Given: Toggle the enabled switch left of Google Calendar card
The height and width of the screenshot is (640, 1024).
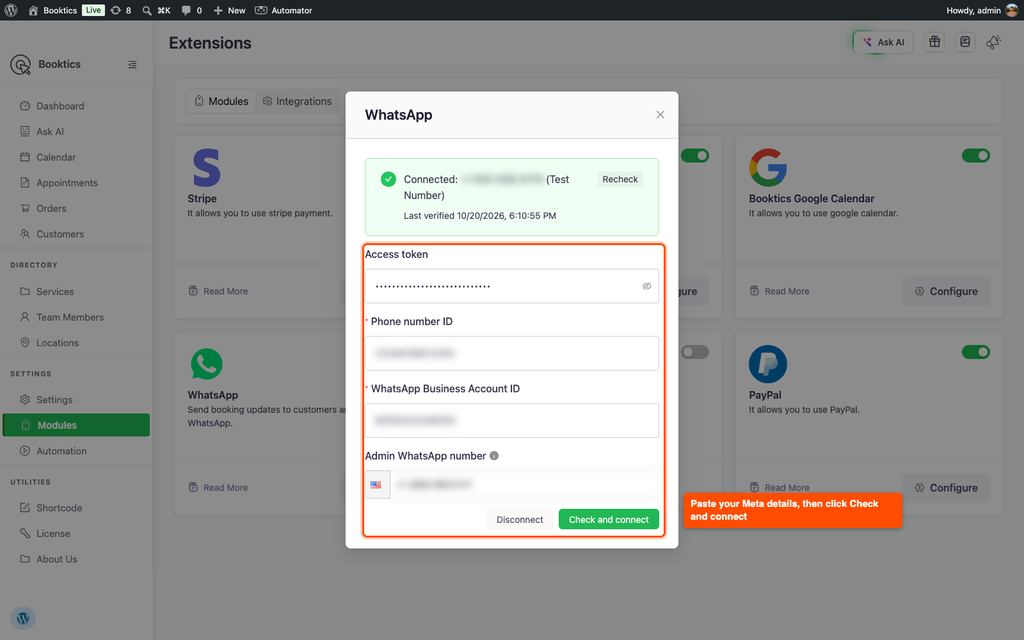Looking at the screenshot, I should click(695, 155).
